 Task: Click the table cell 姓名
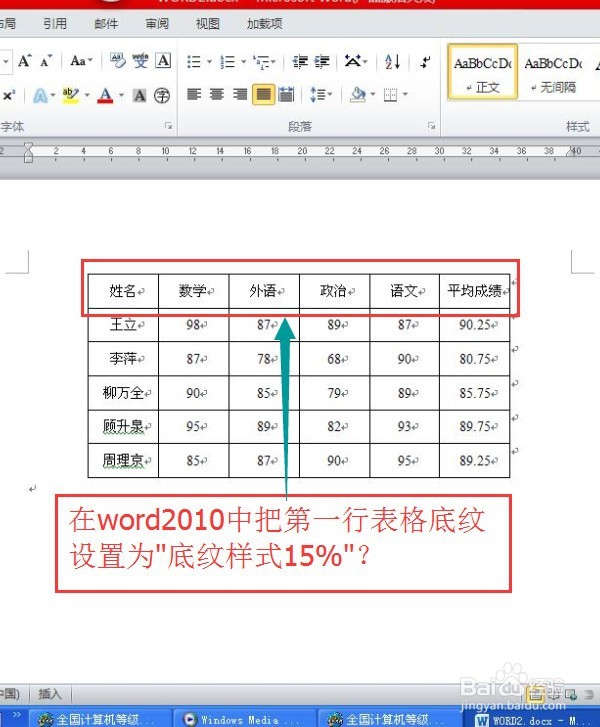(123, 291)
